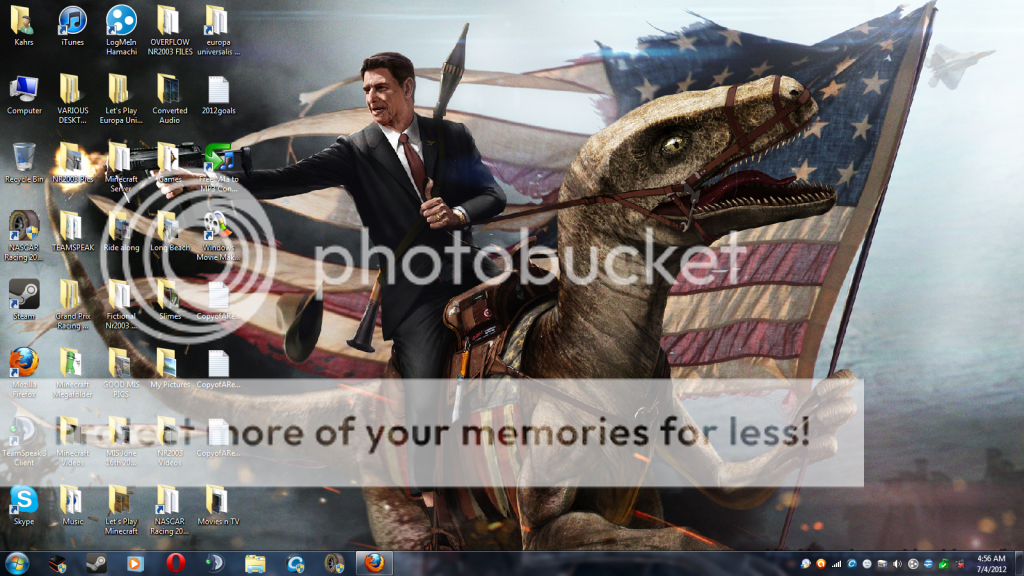Open the OVERFLOW NR2003 FILES folder
This screenshot has height=576, width=1024.
tap(170, 31)
